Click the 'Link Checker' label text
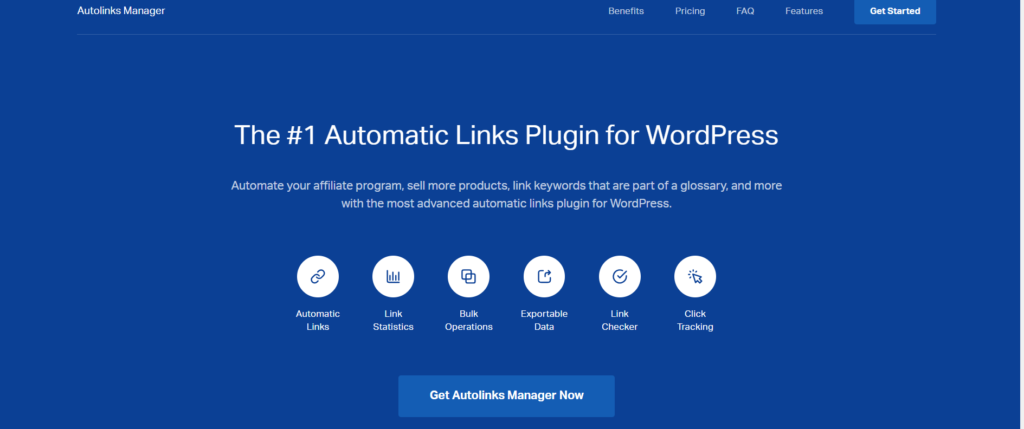The height and width of the screenshot is (429, 1024). click(619, 320)
